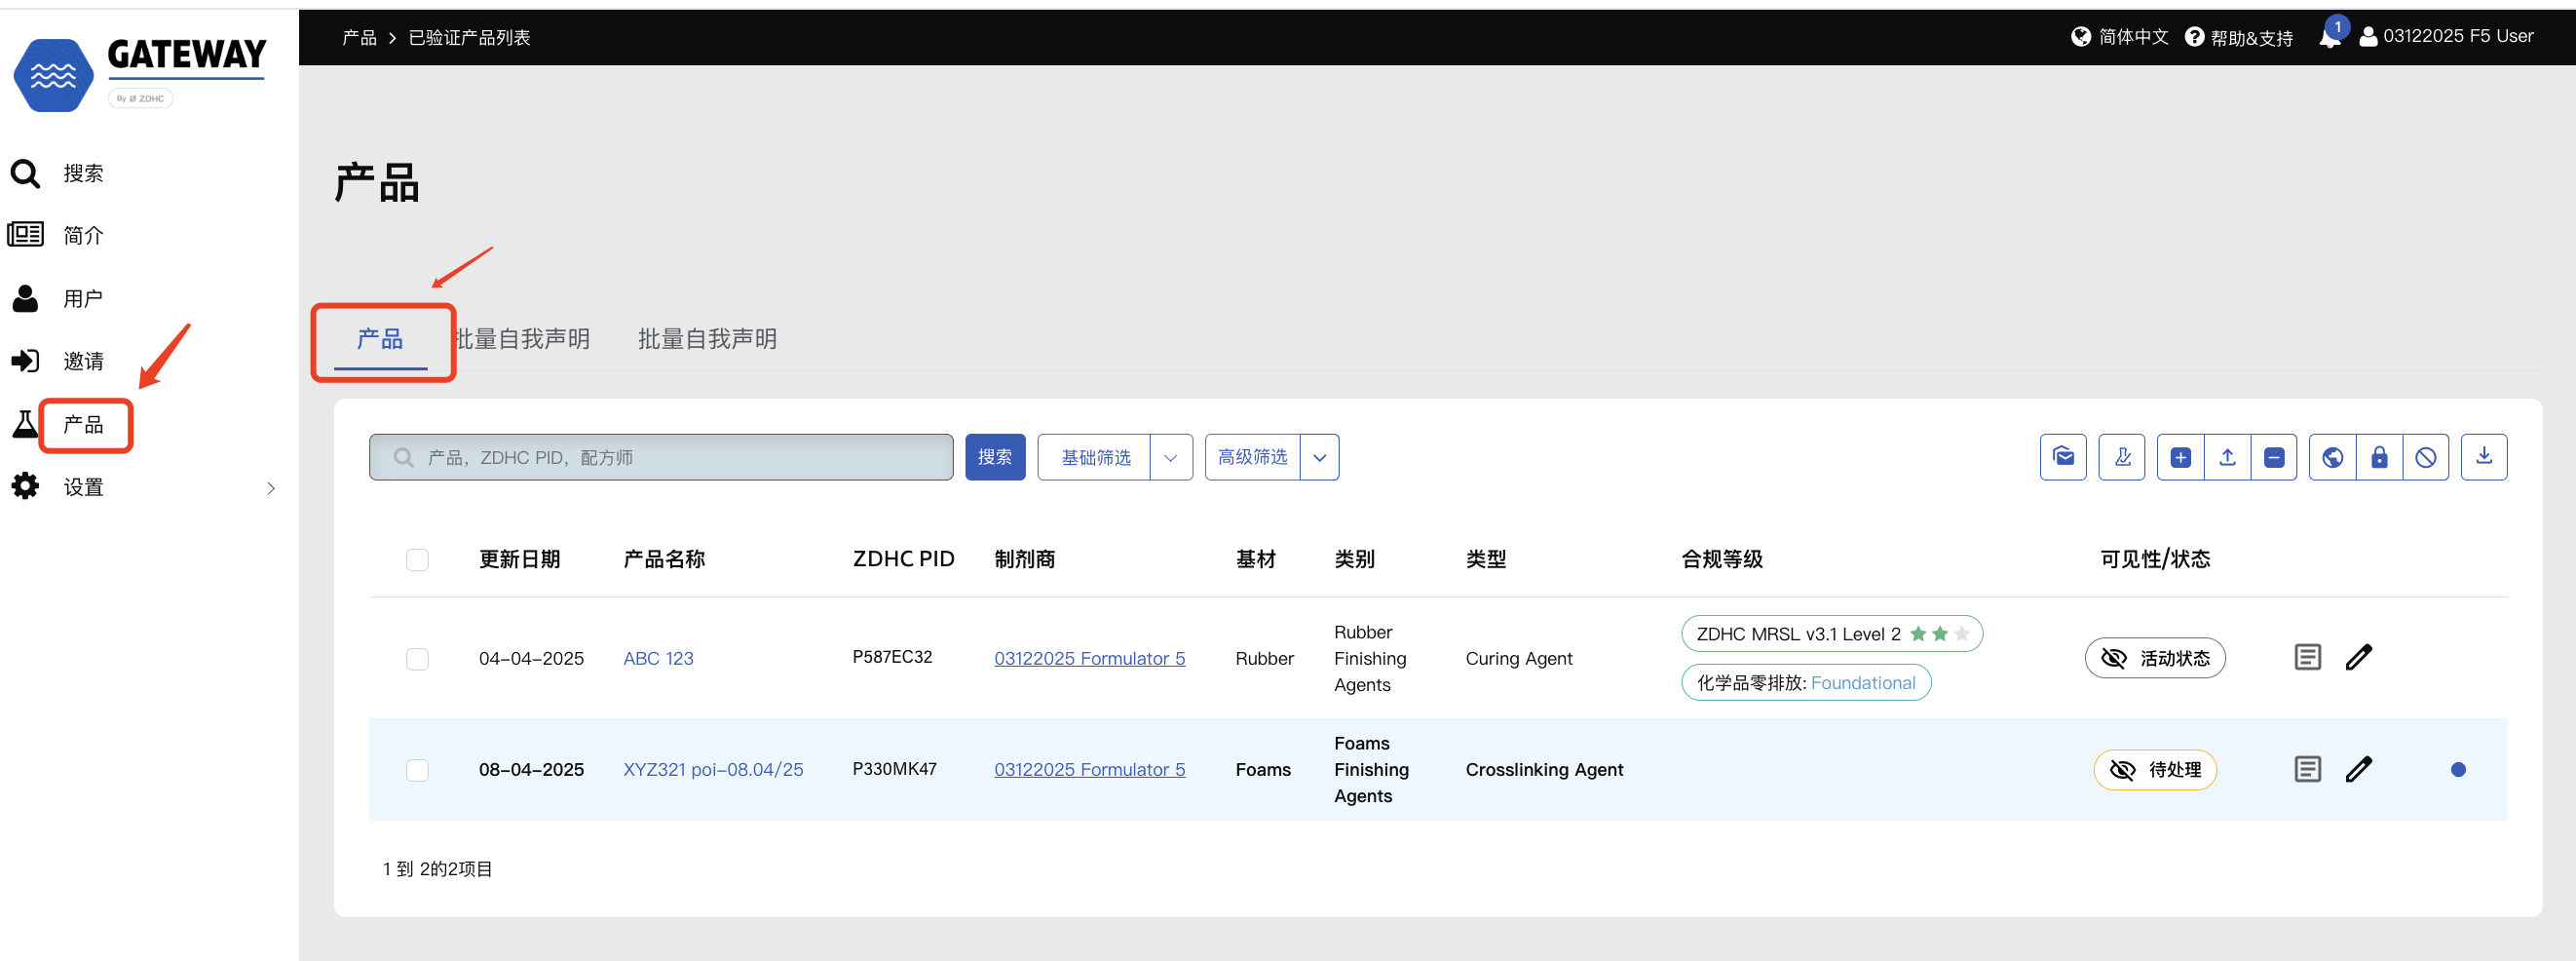Expand the 基础筛选 dropdown arrow
The image size is (2576, 961).
pyautogui.click(x=1170, y=457)
